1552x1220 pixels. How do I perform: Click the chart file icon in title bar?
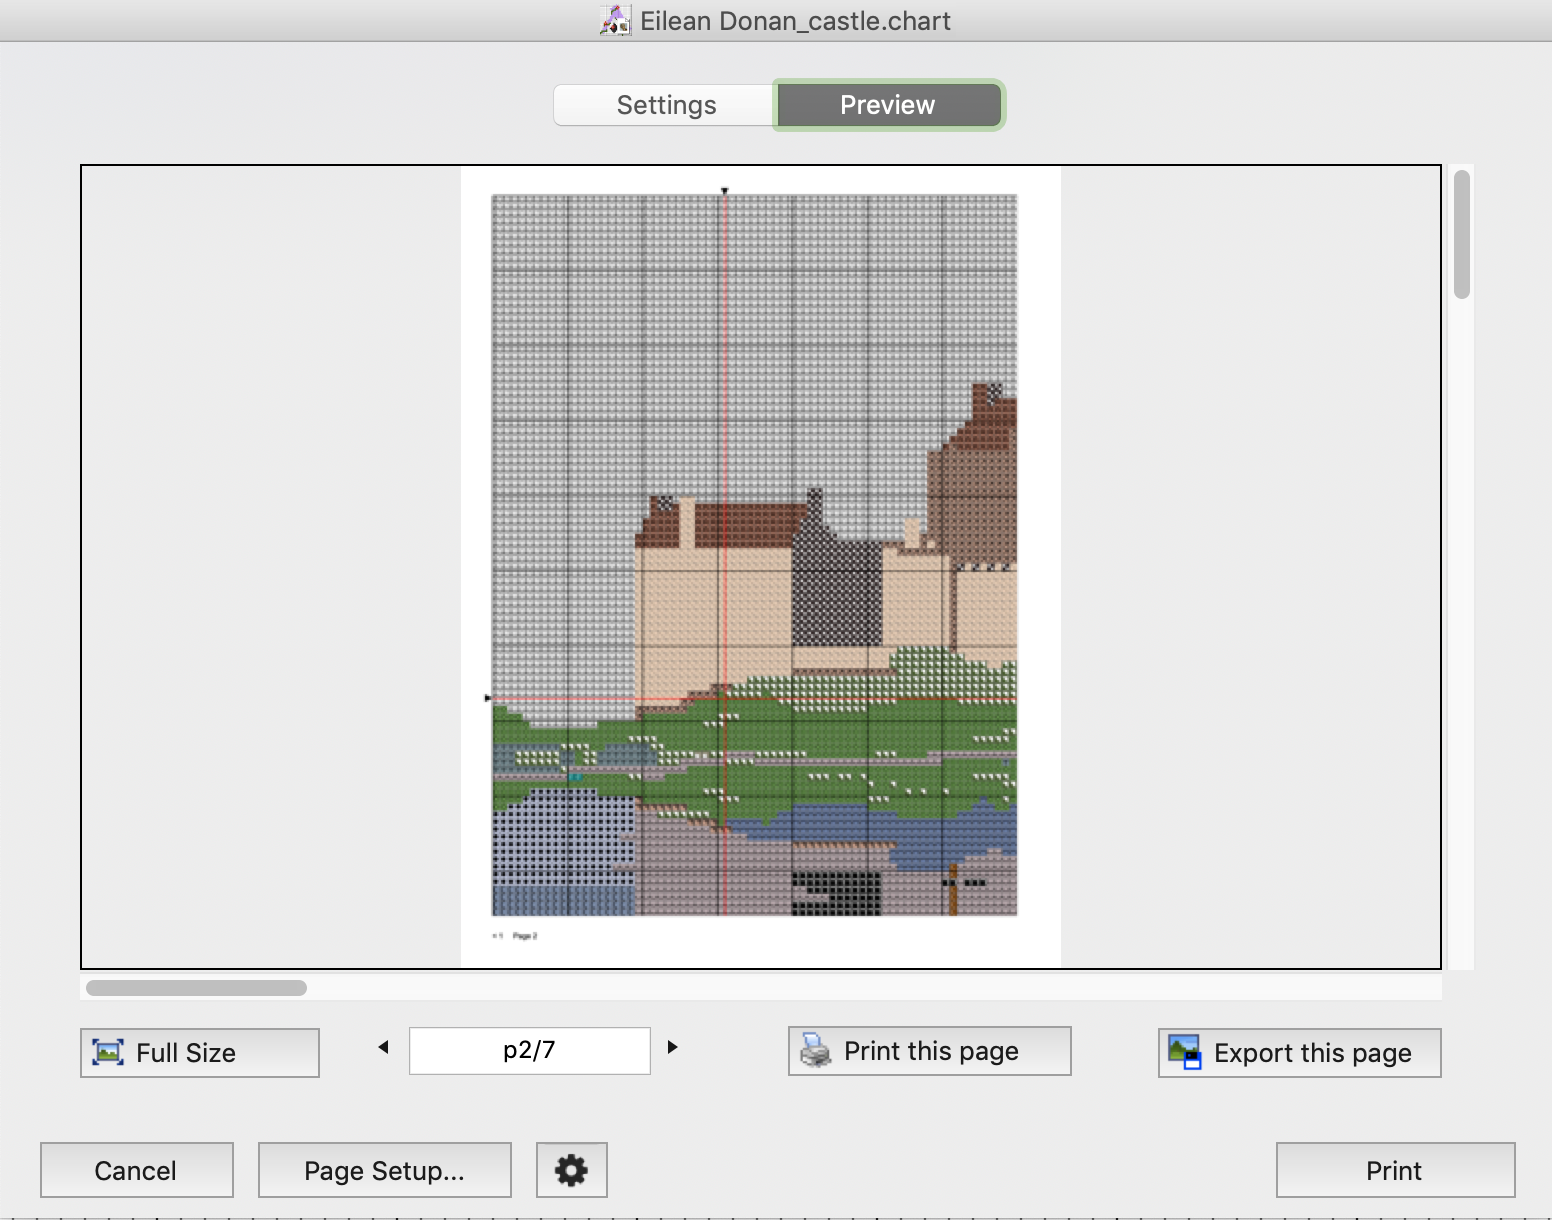tap(616, 20)
